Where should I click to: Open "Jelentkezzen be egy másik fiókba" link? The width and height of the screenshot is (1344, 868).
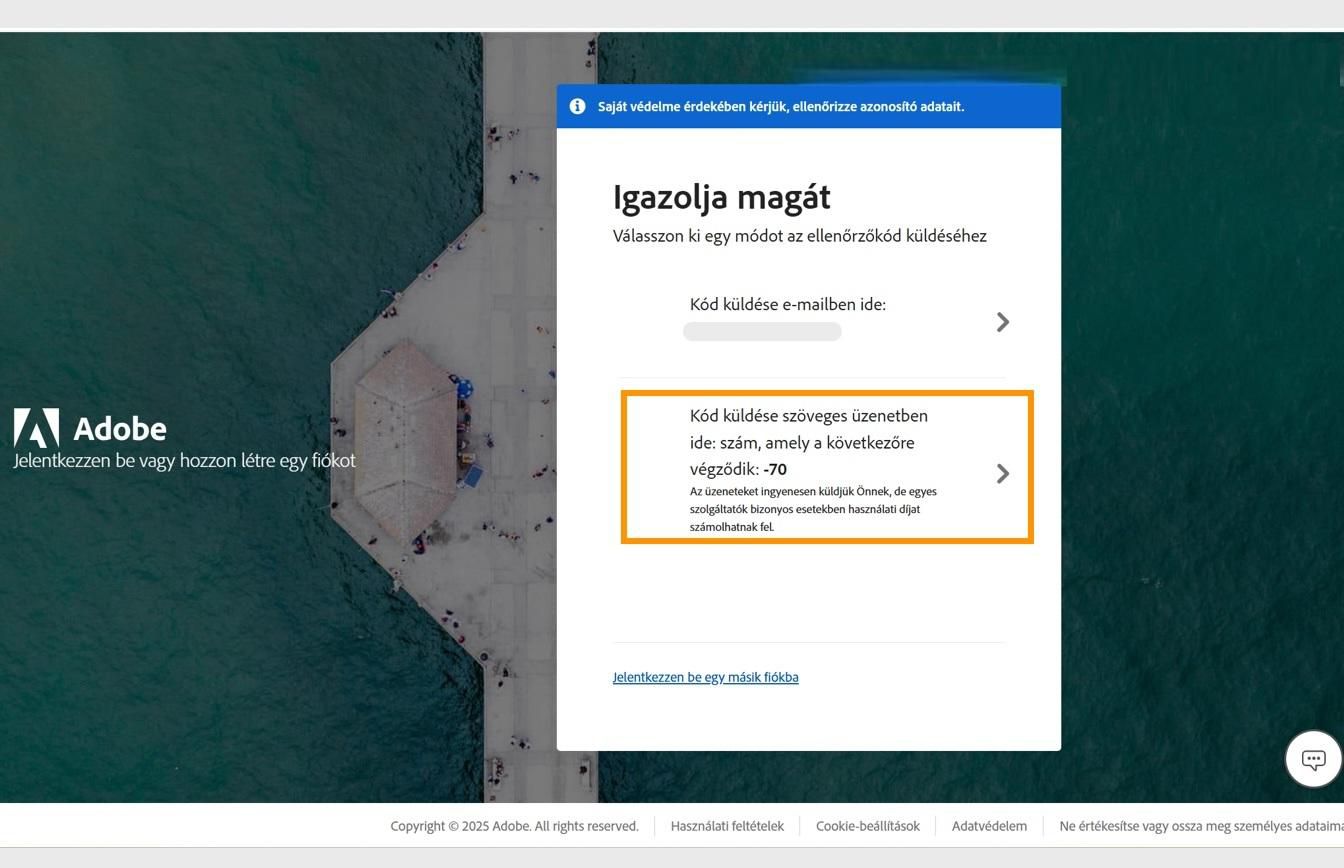pyautogui.click(x=705, y=677)
